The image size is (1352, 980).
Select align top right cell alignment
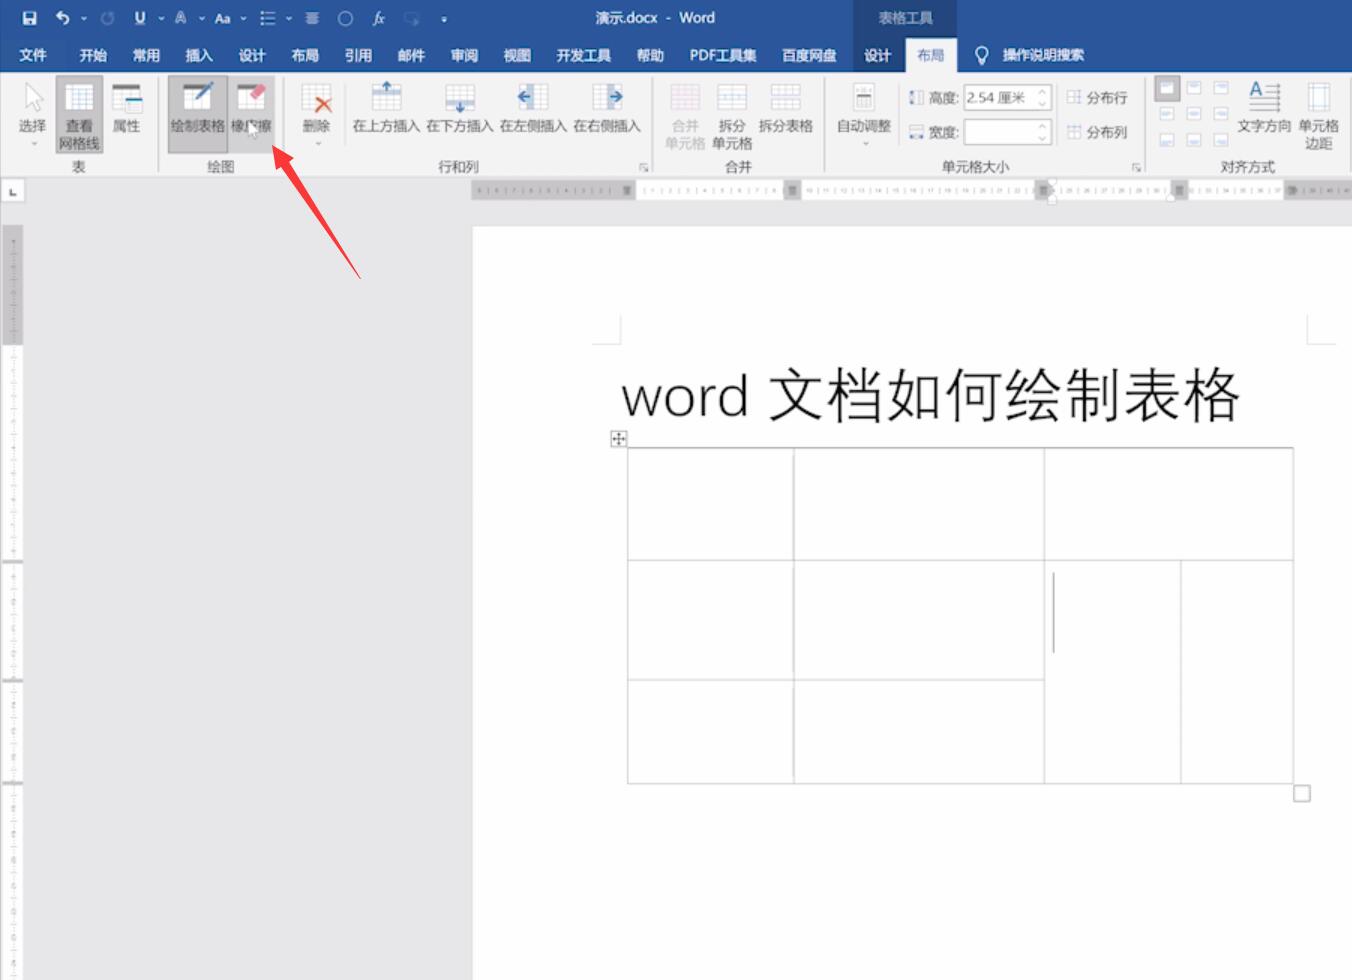[x=1221, y=89]
